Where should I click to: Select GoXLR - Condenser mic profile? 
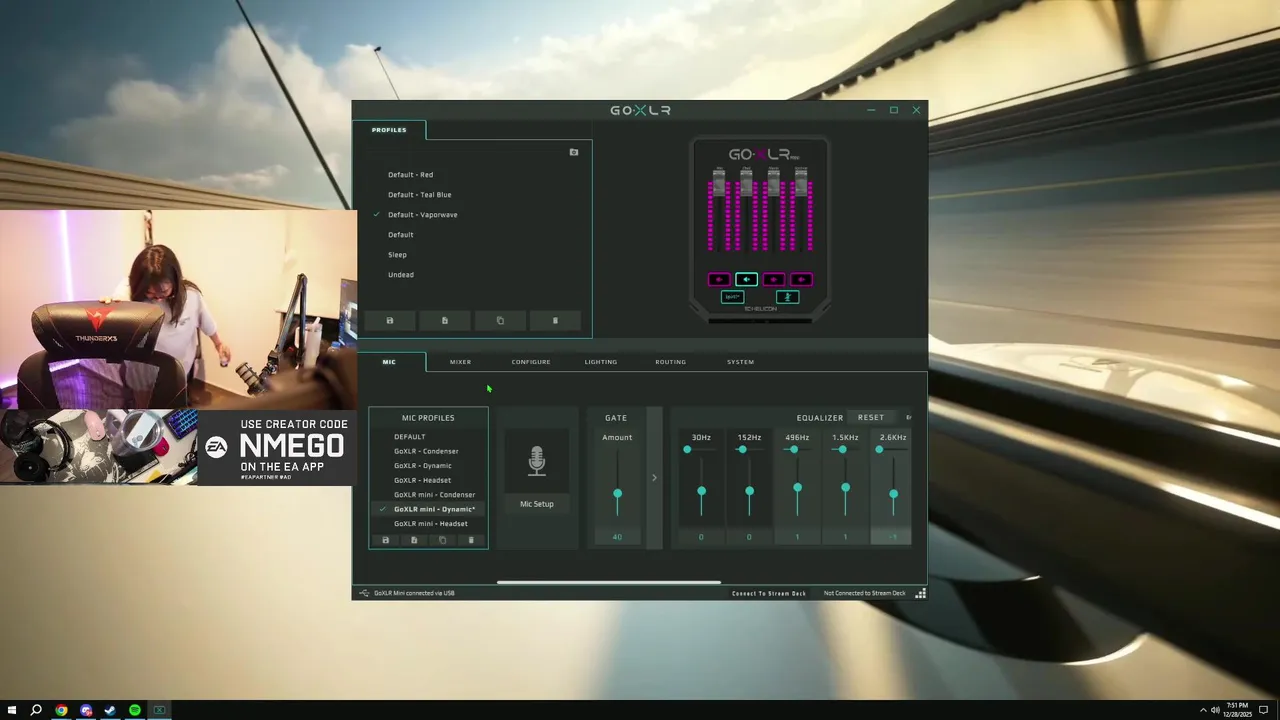(426, 451)
